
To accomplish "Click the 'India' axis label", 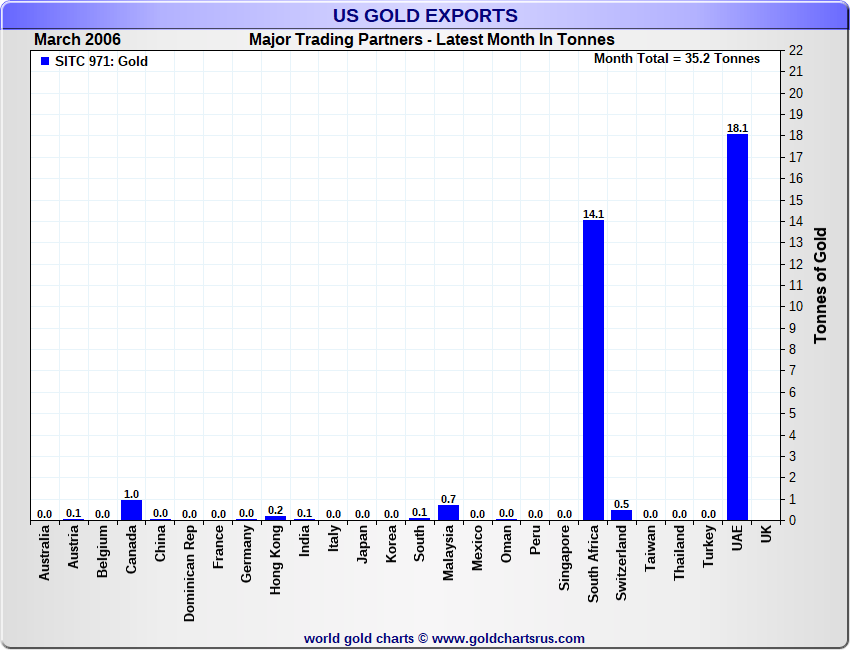I will coord(304,540).
